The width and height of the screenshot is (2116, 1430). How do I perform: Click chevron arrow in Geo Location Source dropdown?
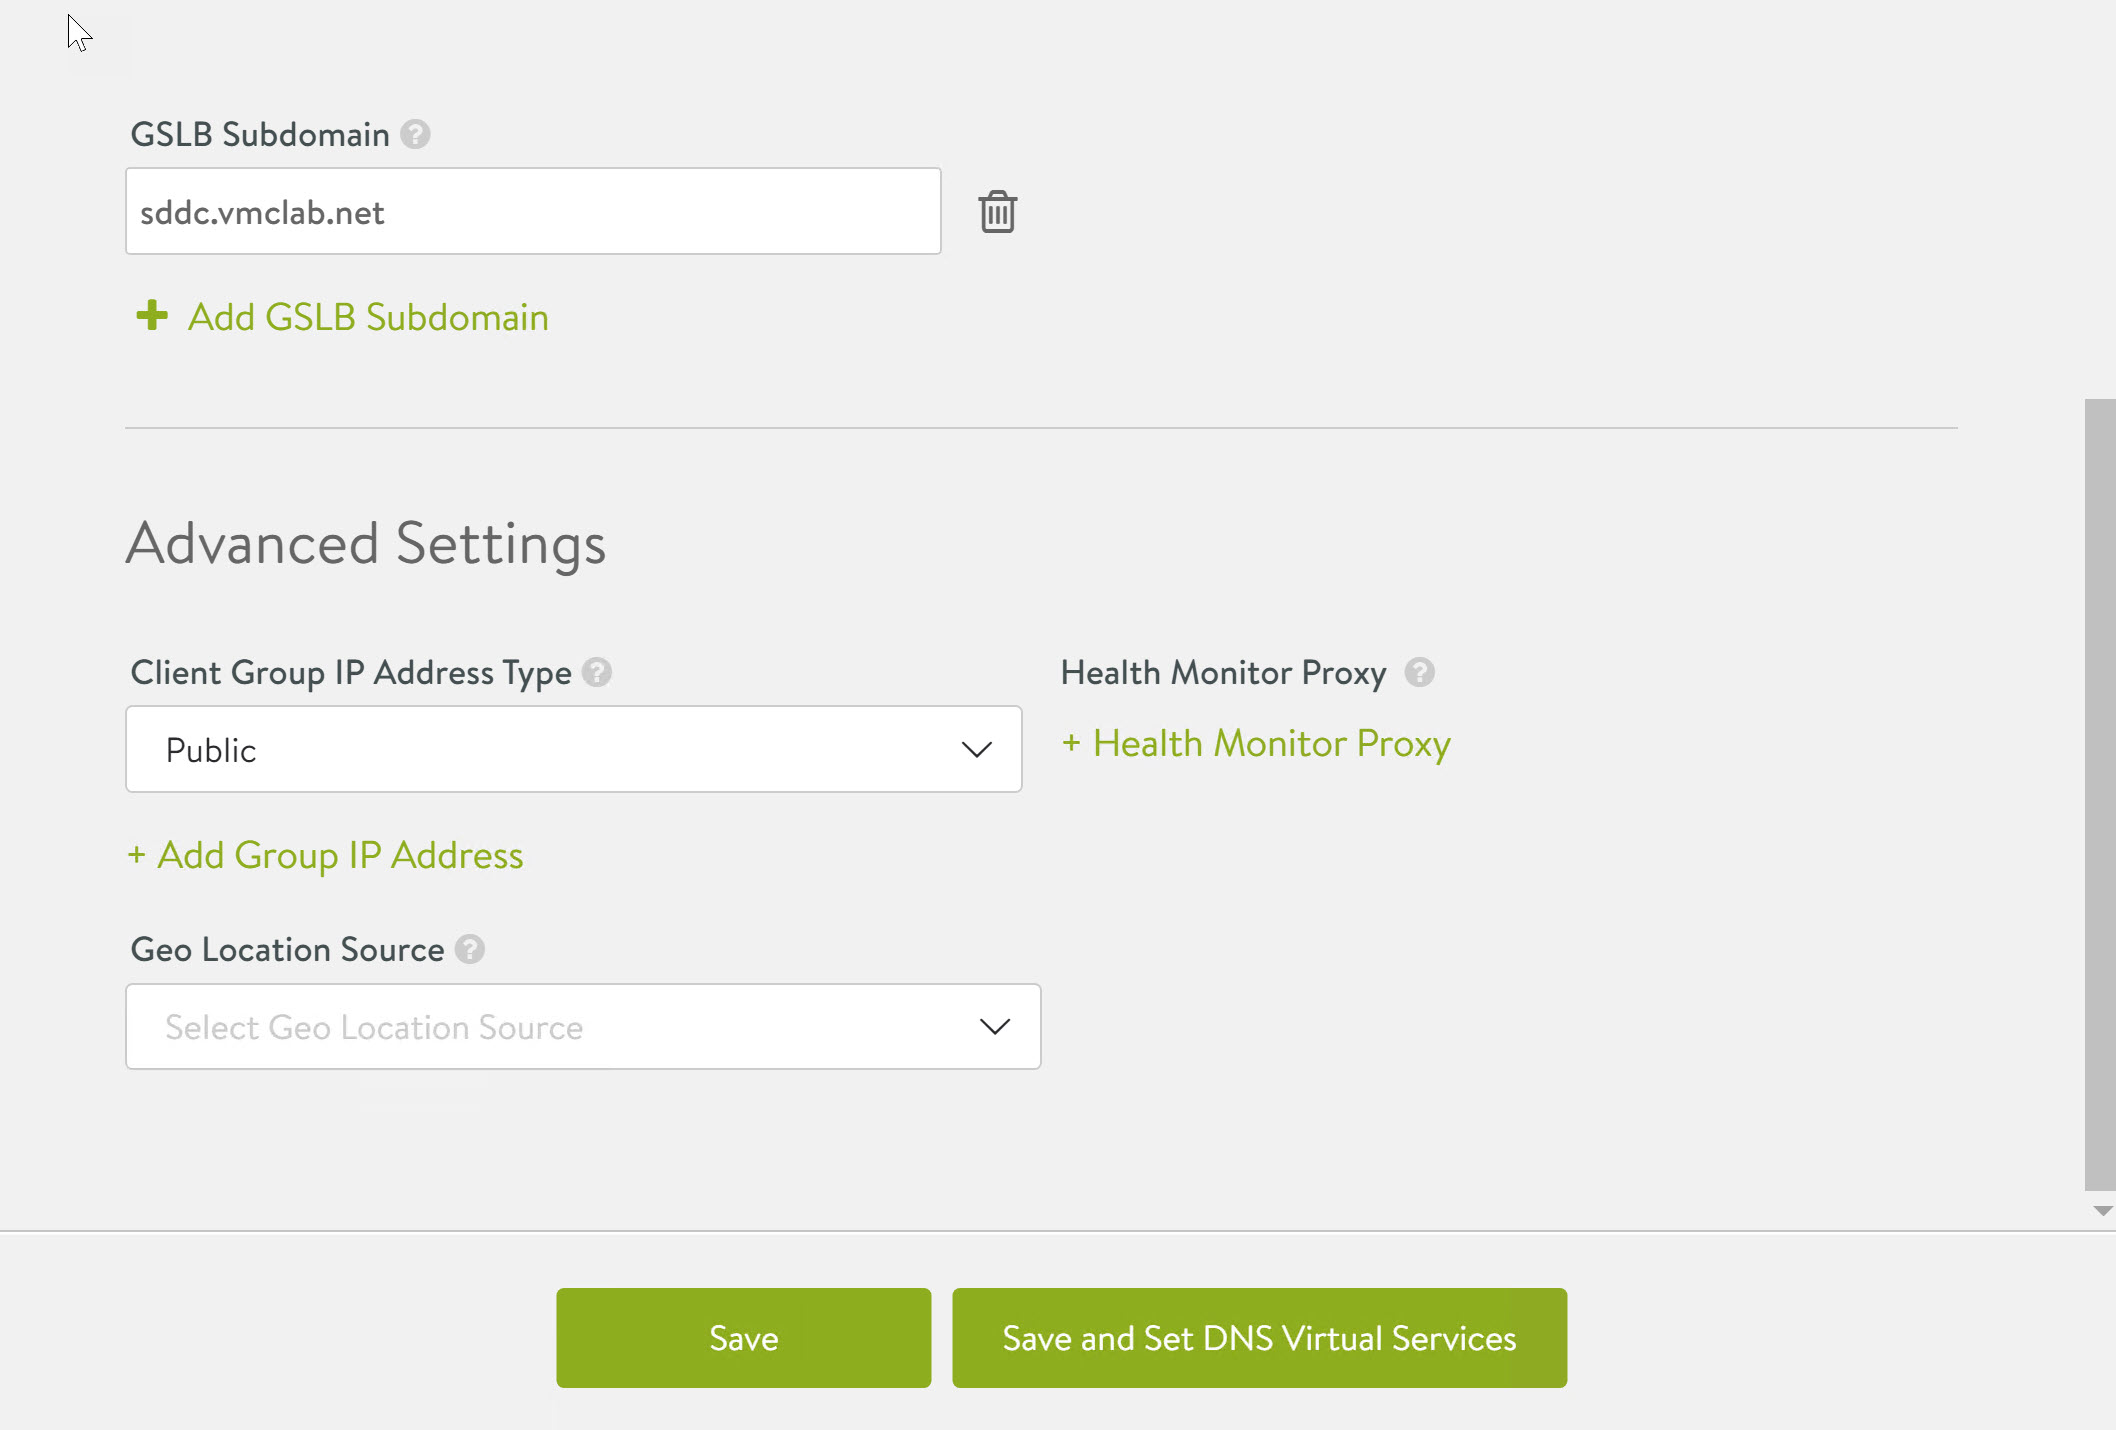pyautogui.click(x=994, y=1027)
